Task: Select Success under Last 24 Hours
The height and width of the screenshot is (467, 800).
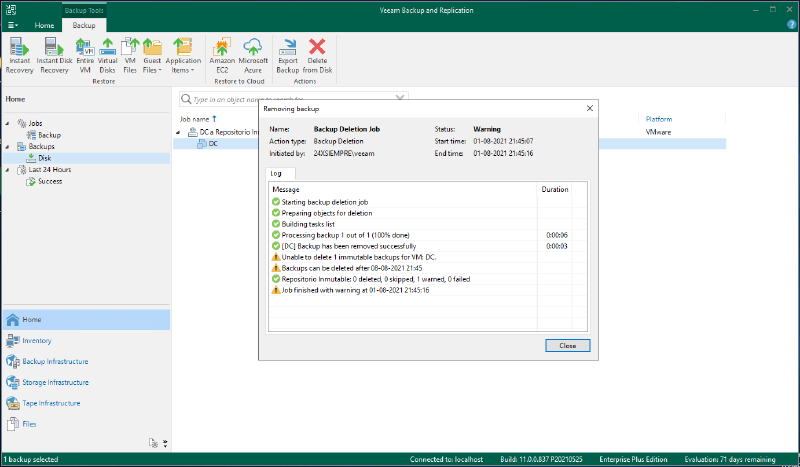Action: [44, 181]
